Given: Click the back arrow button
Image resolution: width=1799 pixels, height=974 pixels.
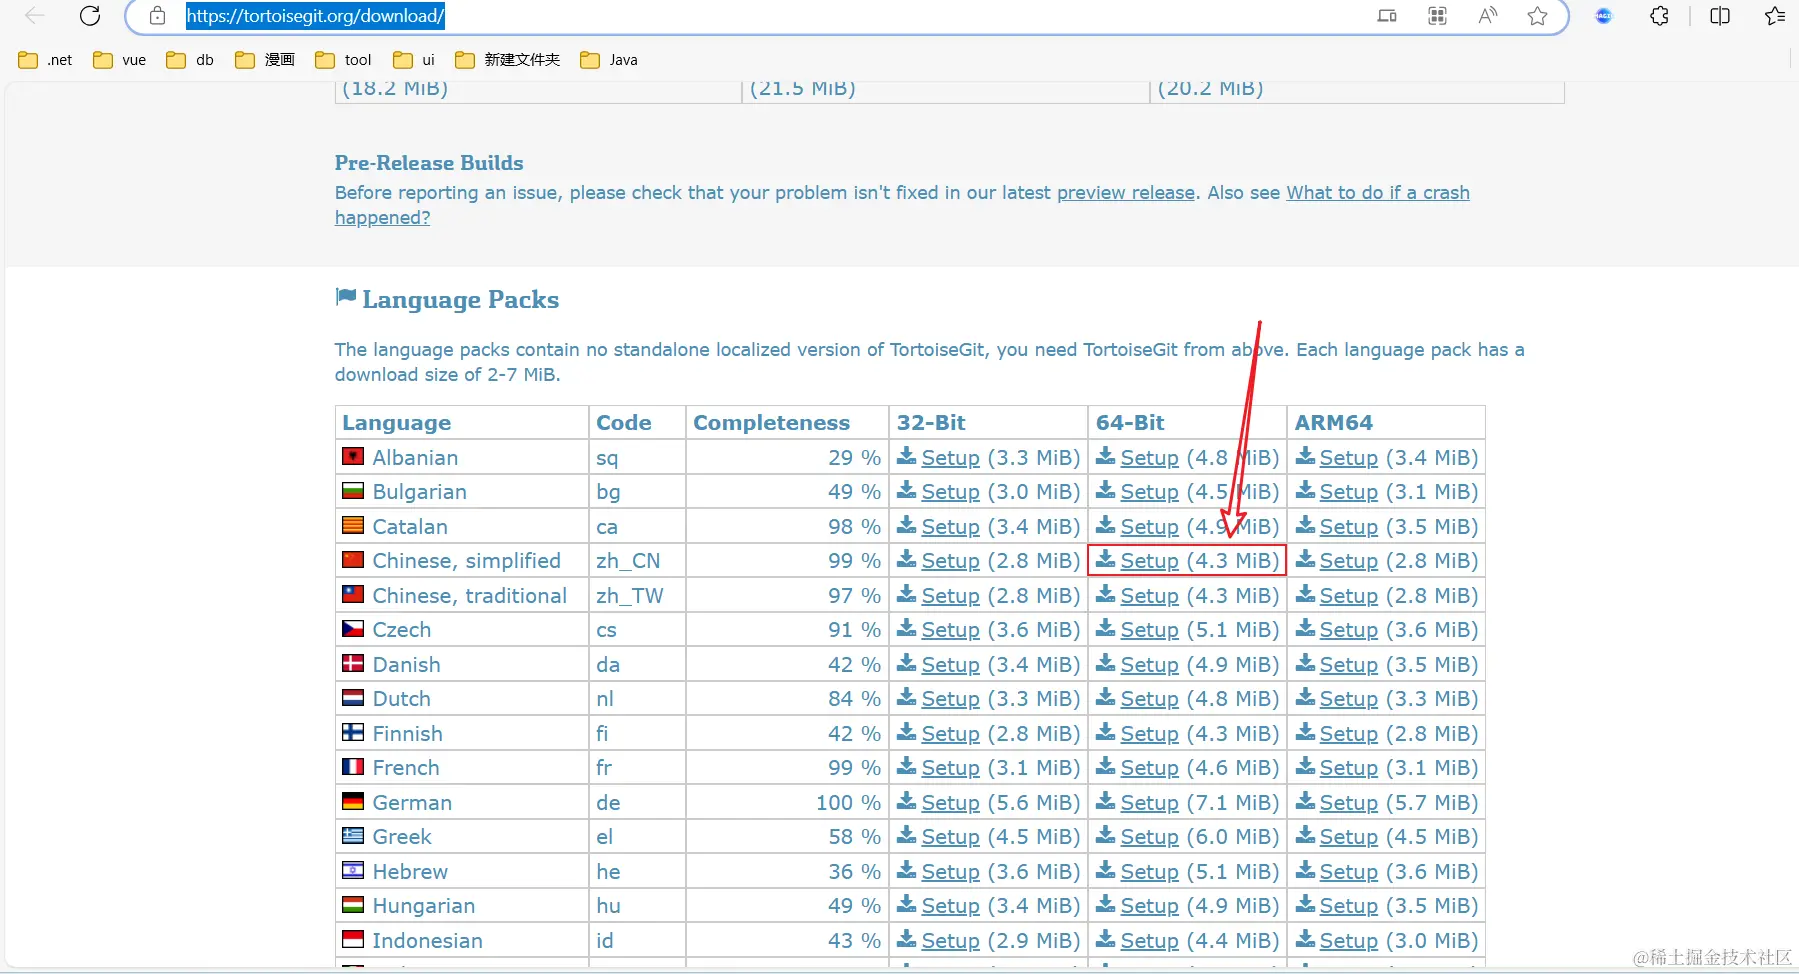Looking at the screenshot, I should pos(35,16).
